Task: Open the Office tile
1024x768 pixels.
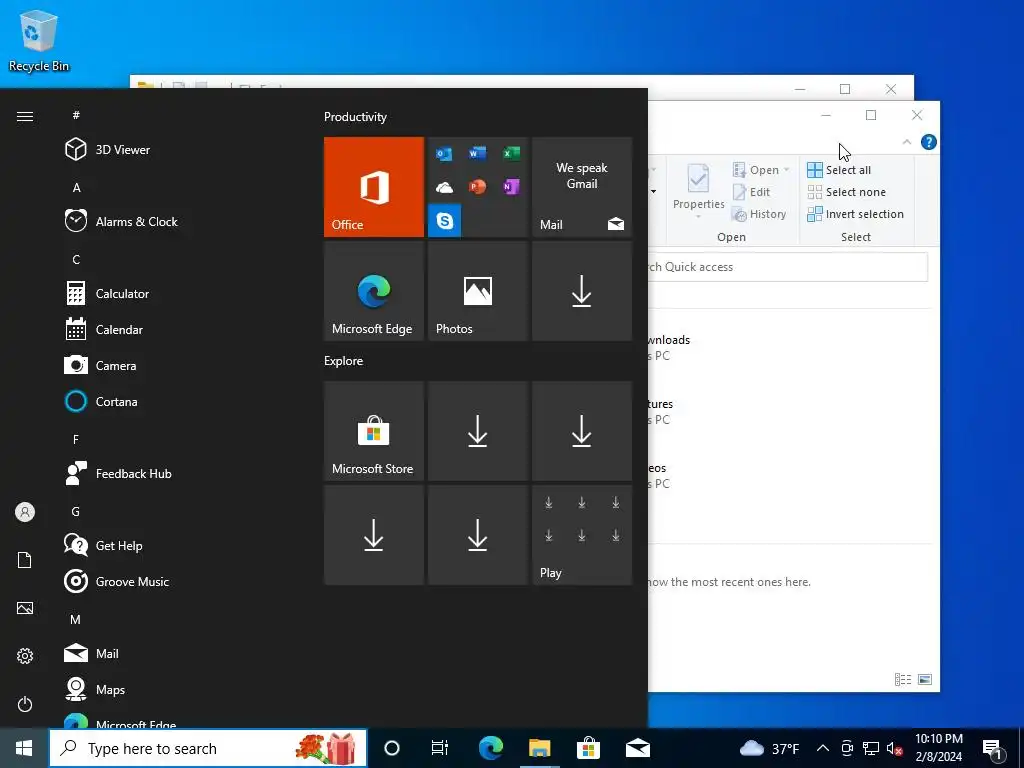Action: (x=374, y=187)
